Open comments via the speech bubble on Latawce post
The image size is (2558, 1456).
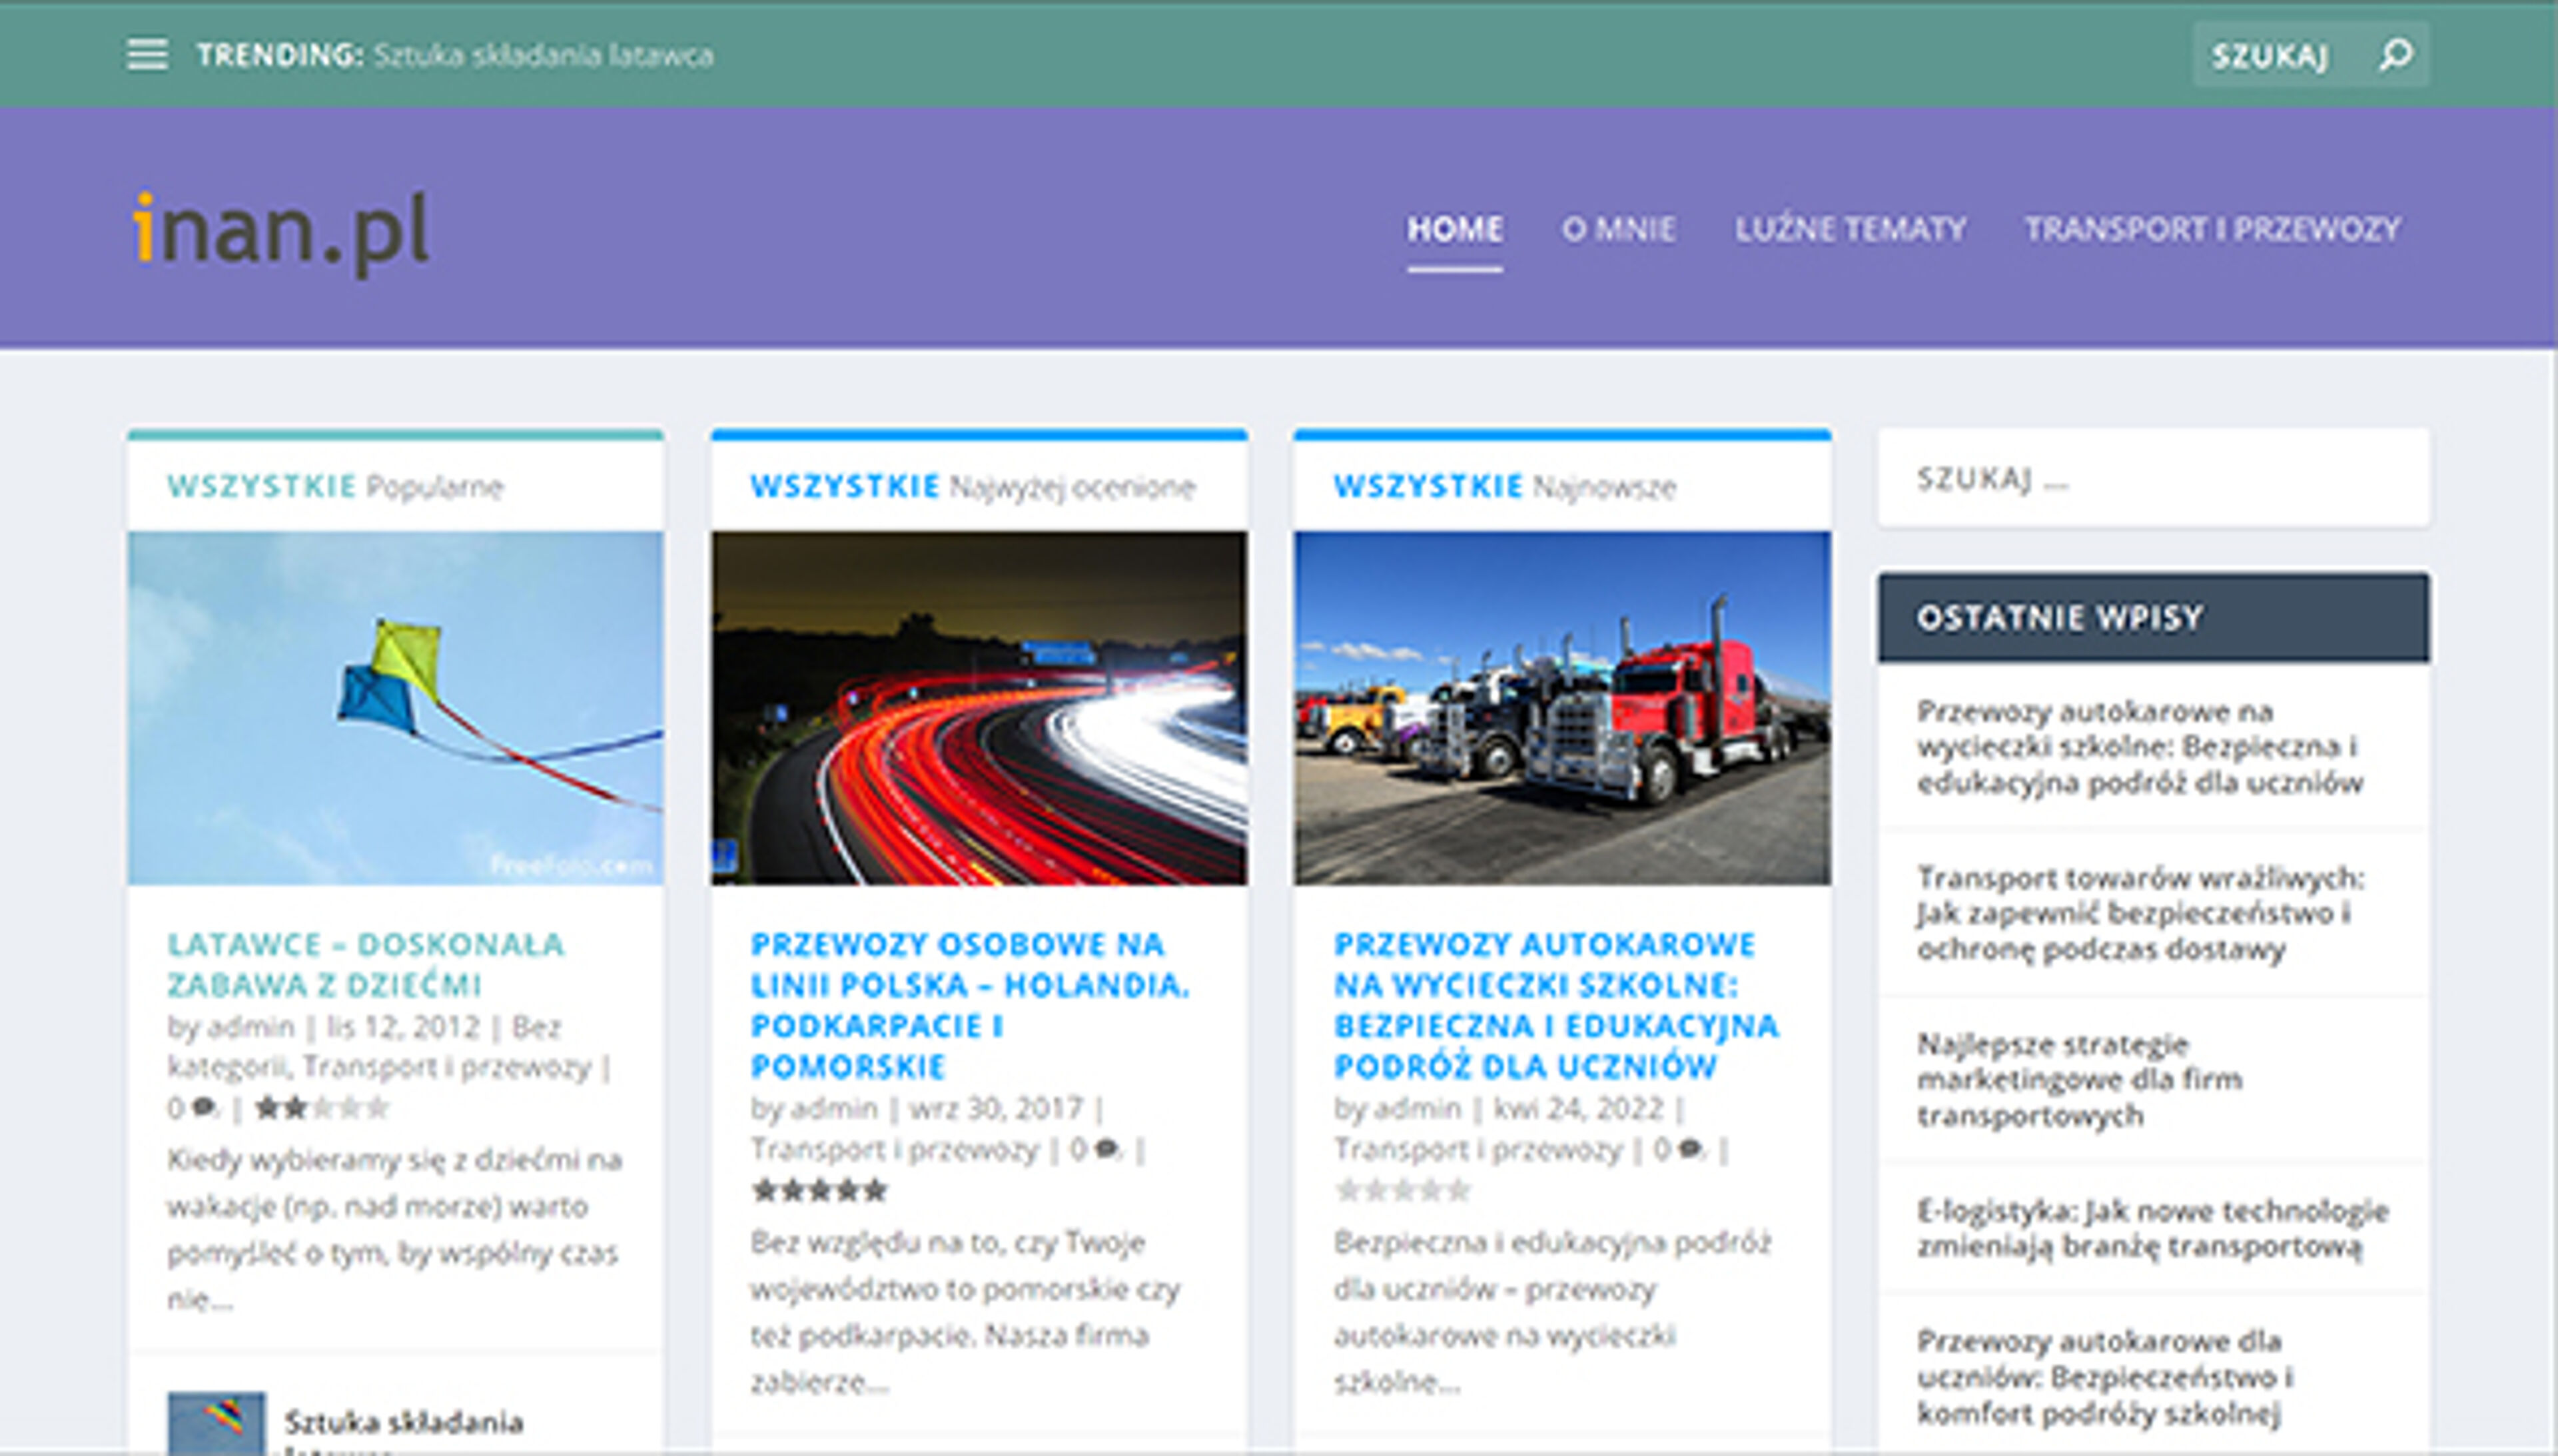coord(204,1106)
